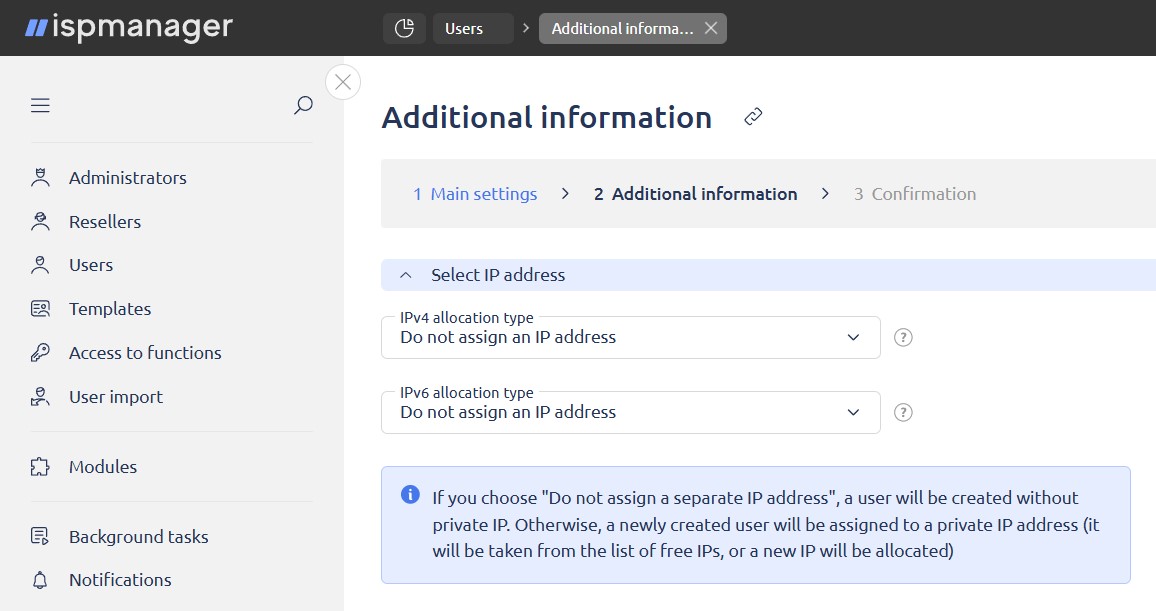The width and height of the screenshot is (1156, 611).
Task: Switch to the Users tab
Action: (x=473, y=29)
